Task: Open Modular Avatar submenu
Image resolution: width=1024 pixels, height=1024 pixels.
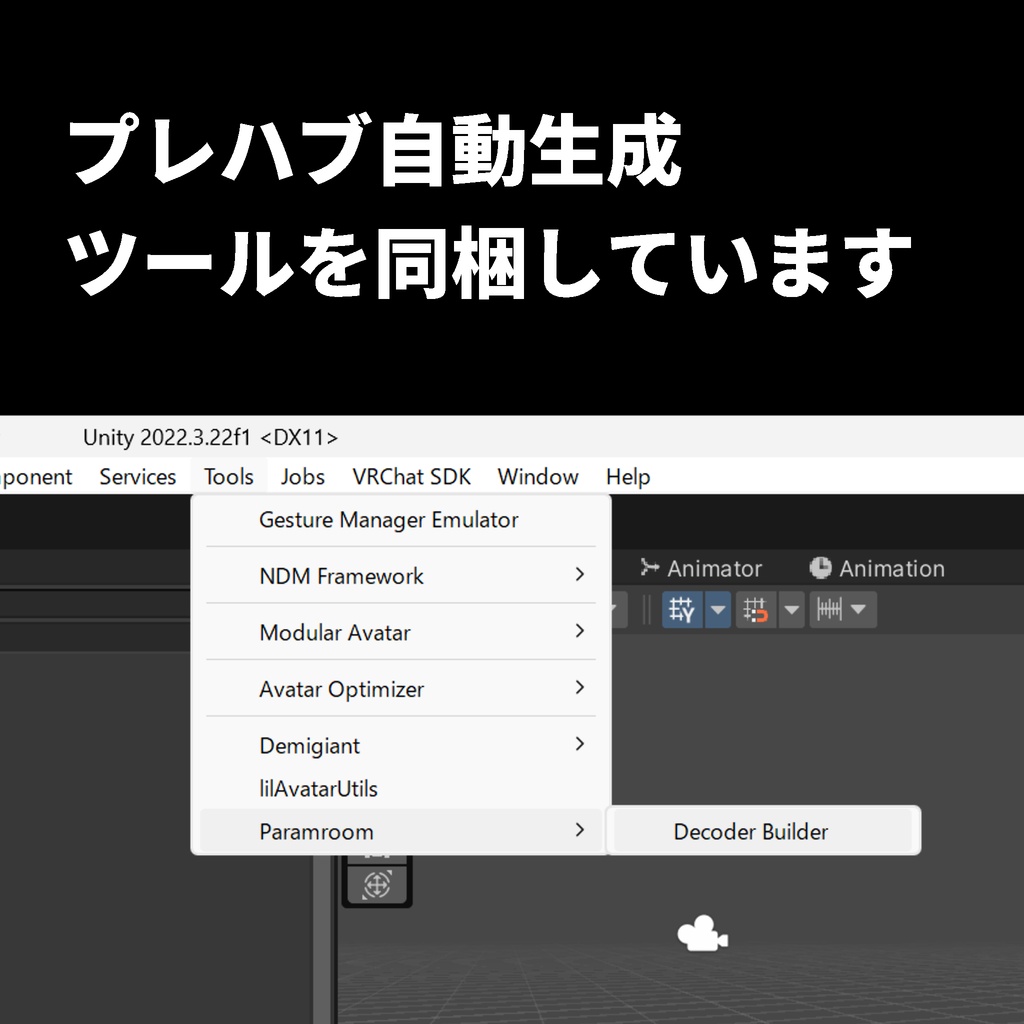Action: point(401,632)
